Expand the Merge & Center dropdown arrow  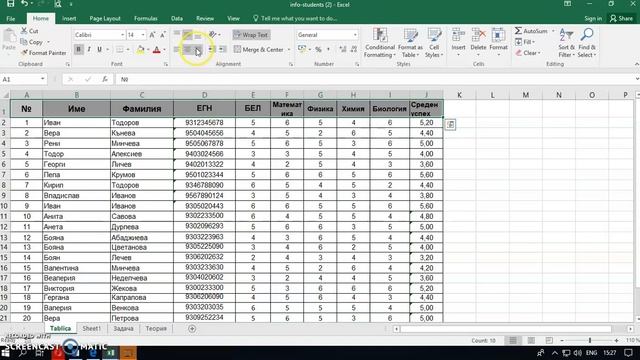[289, 50]
